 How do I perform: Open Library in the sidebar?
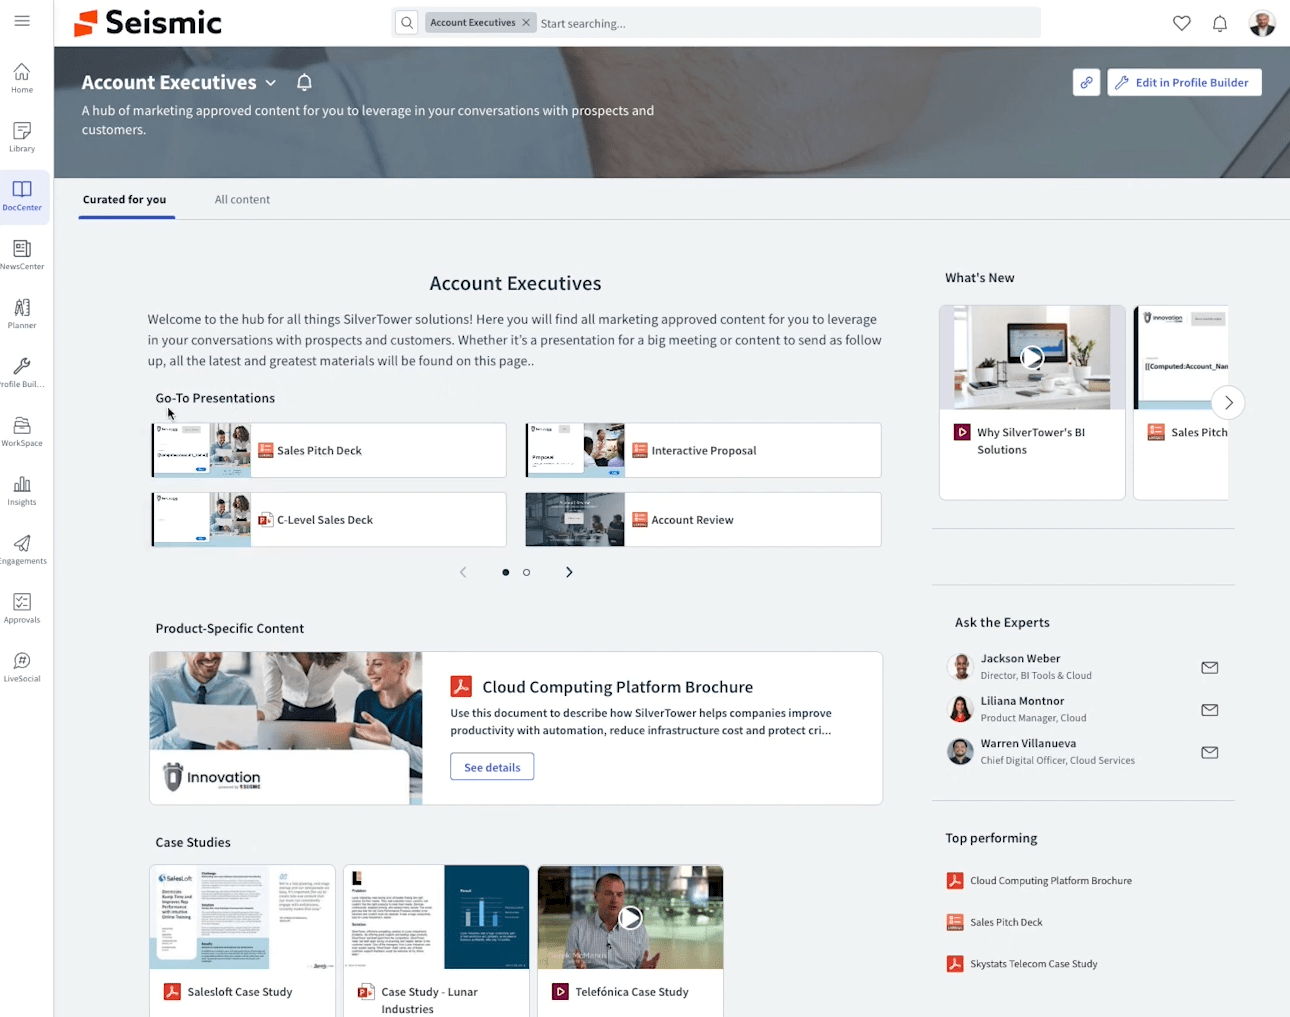coord(22,137)
